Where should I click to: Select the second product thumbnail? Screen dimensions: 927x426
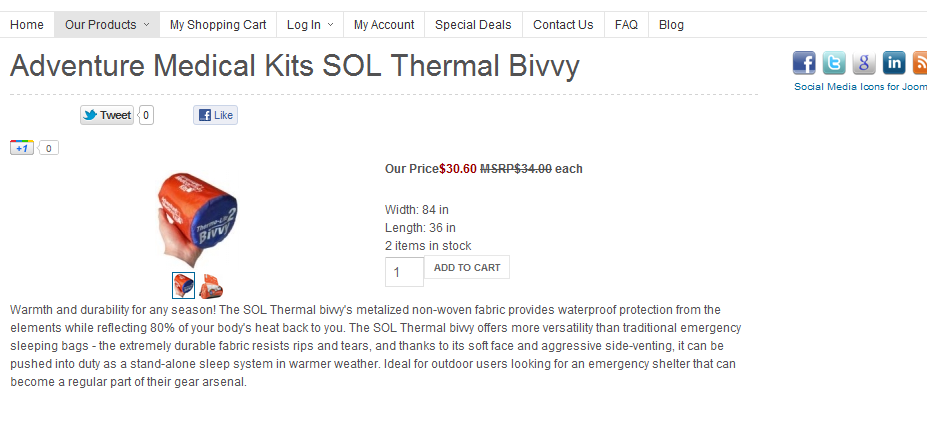211,286
